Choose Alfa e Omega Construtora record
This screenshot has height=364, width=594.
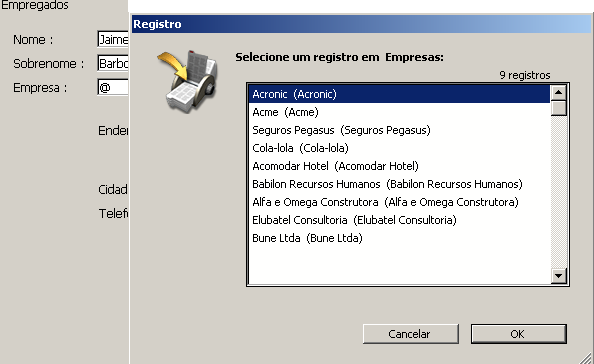click(x=399, y=202)
